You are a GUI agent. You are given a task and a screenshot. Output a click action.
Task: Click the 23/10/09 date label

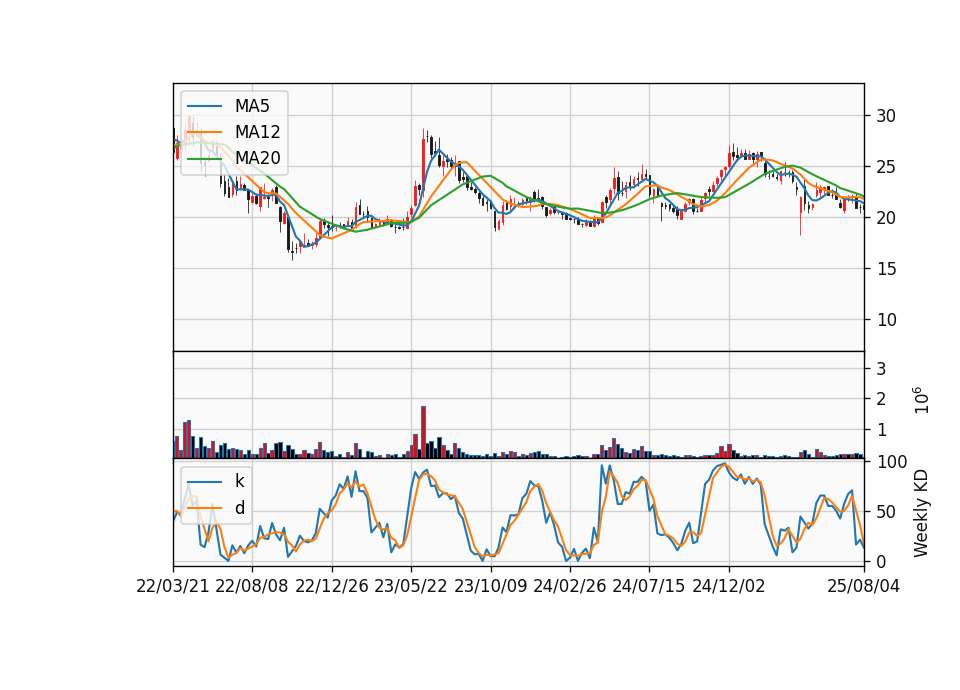click(490, 586)
